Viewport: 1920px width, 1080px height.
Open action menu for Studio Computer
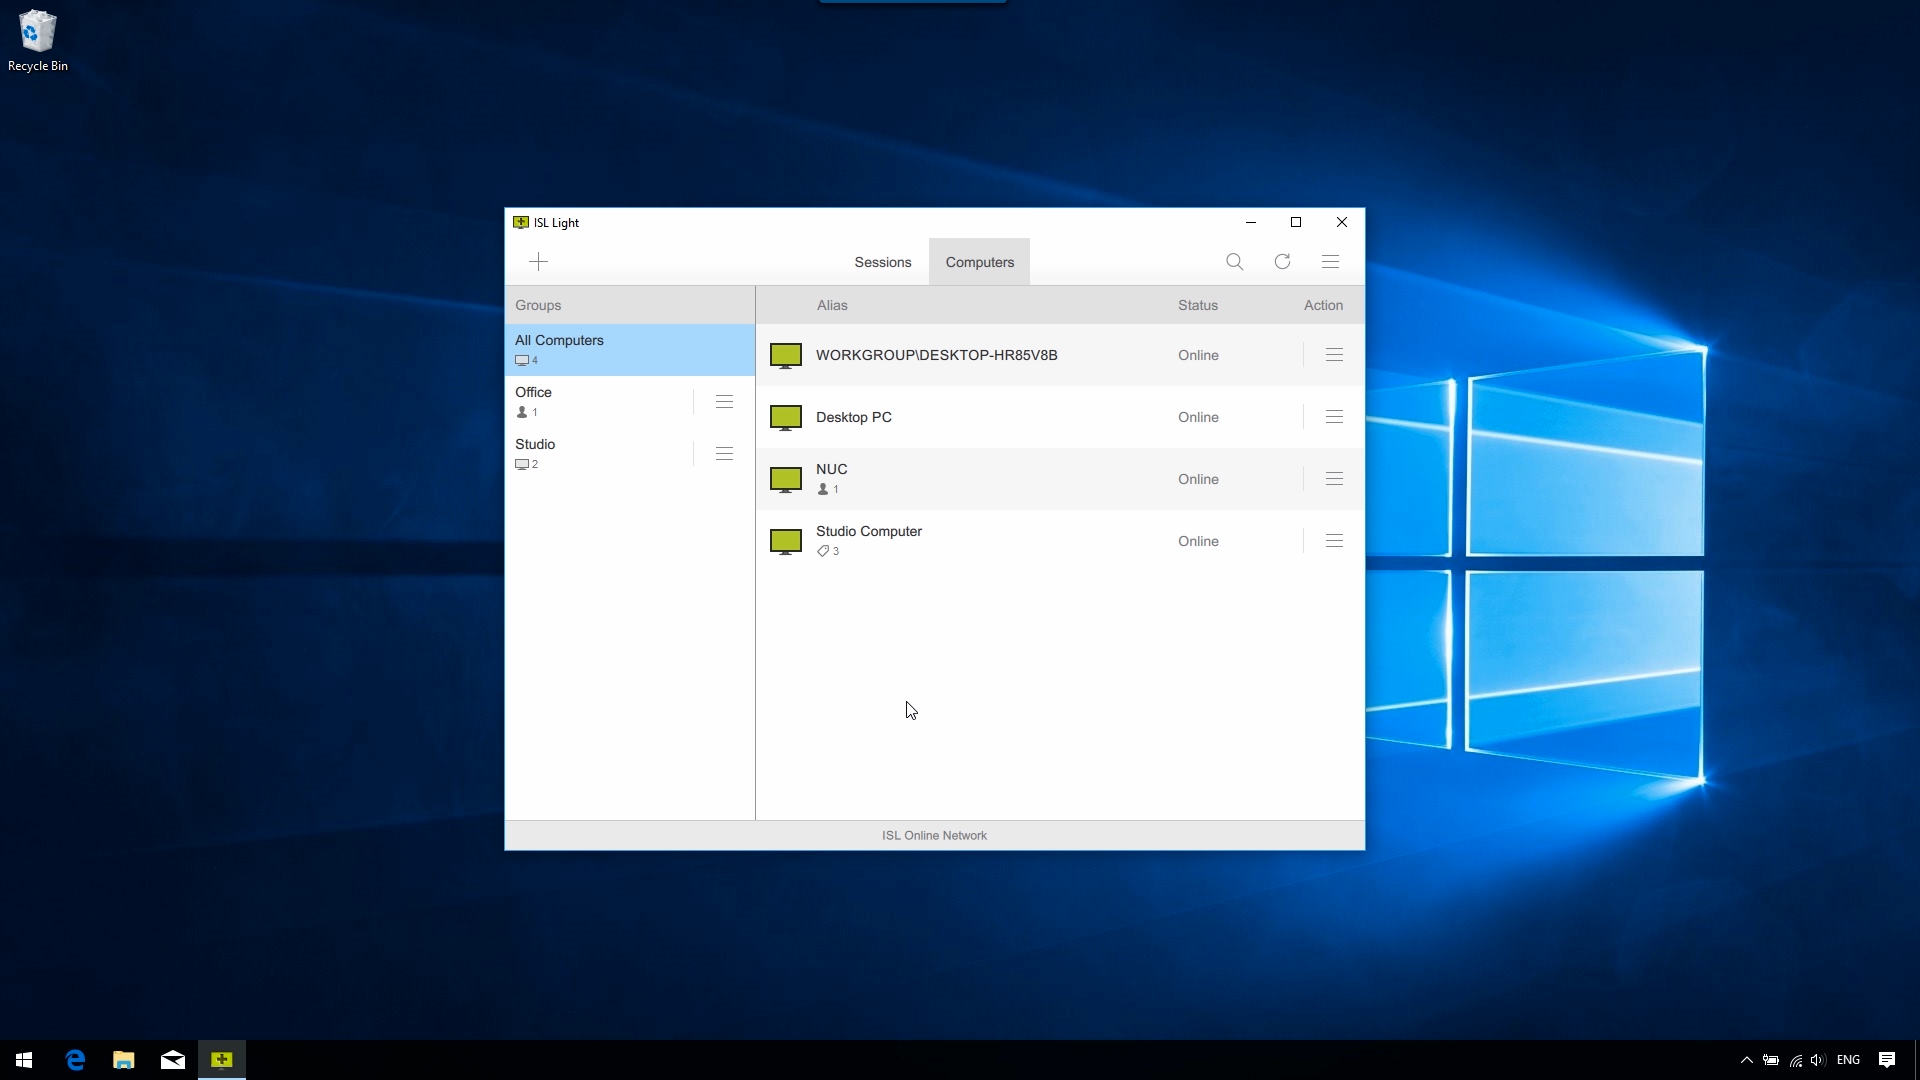(1334, 541)
